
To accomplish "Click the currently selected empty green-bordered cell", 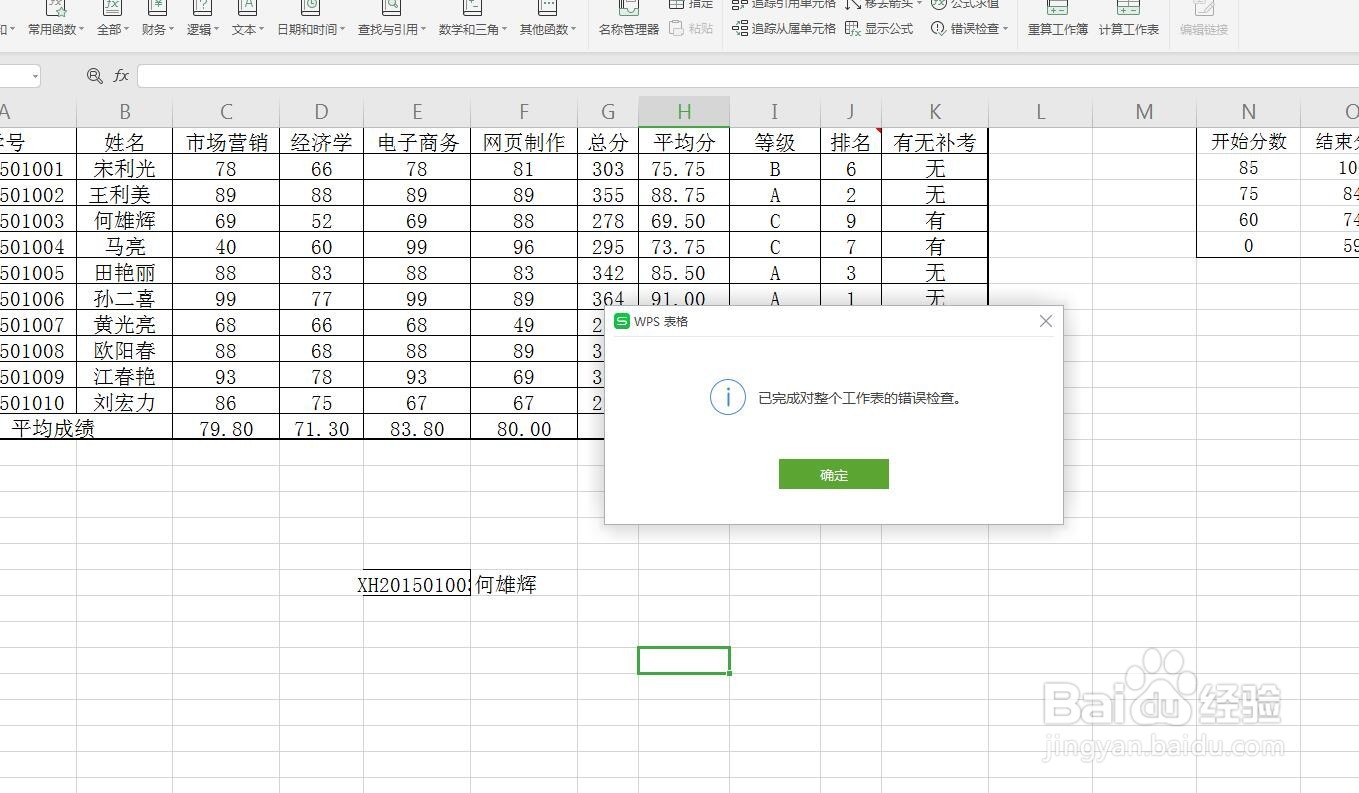I will (x=684, y=660).
